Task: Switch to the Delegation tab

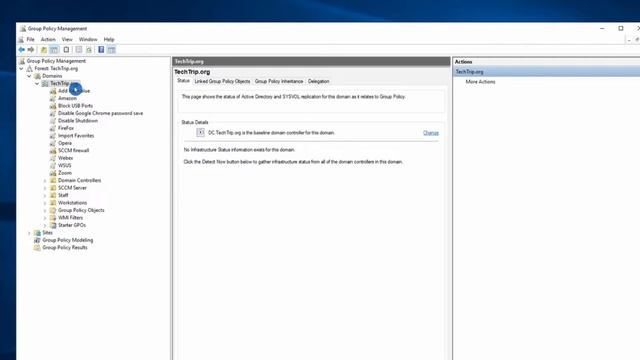Action: pyautogui.click(x=318, y=81)
